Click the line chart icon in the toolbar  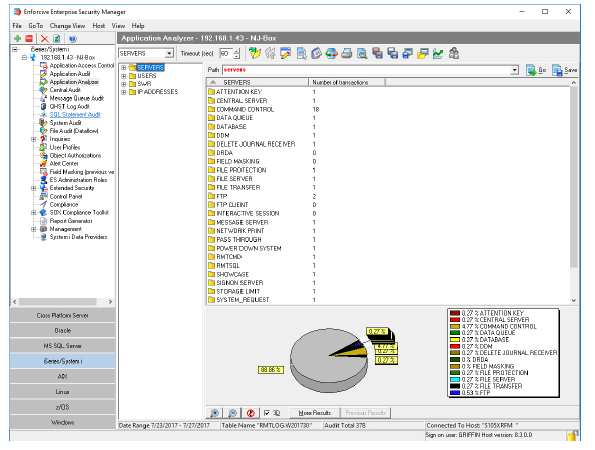438,53
